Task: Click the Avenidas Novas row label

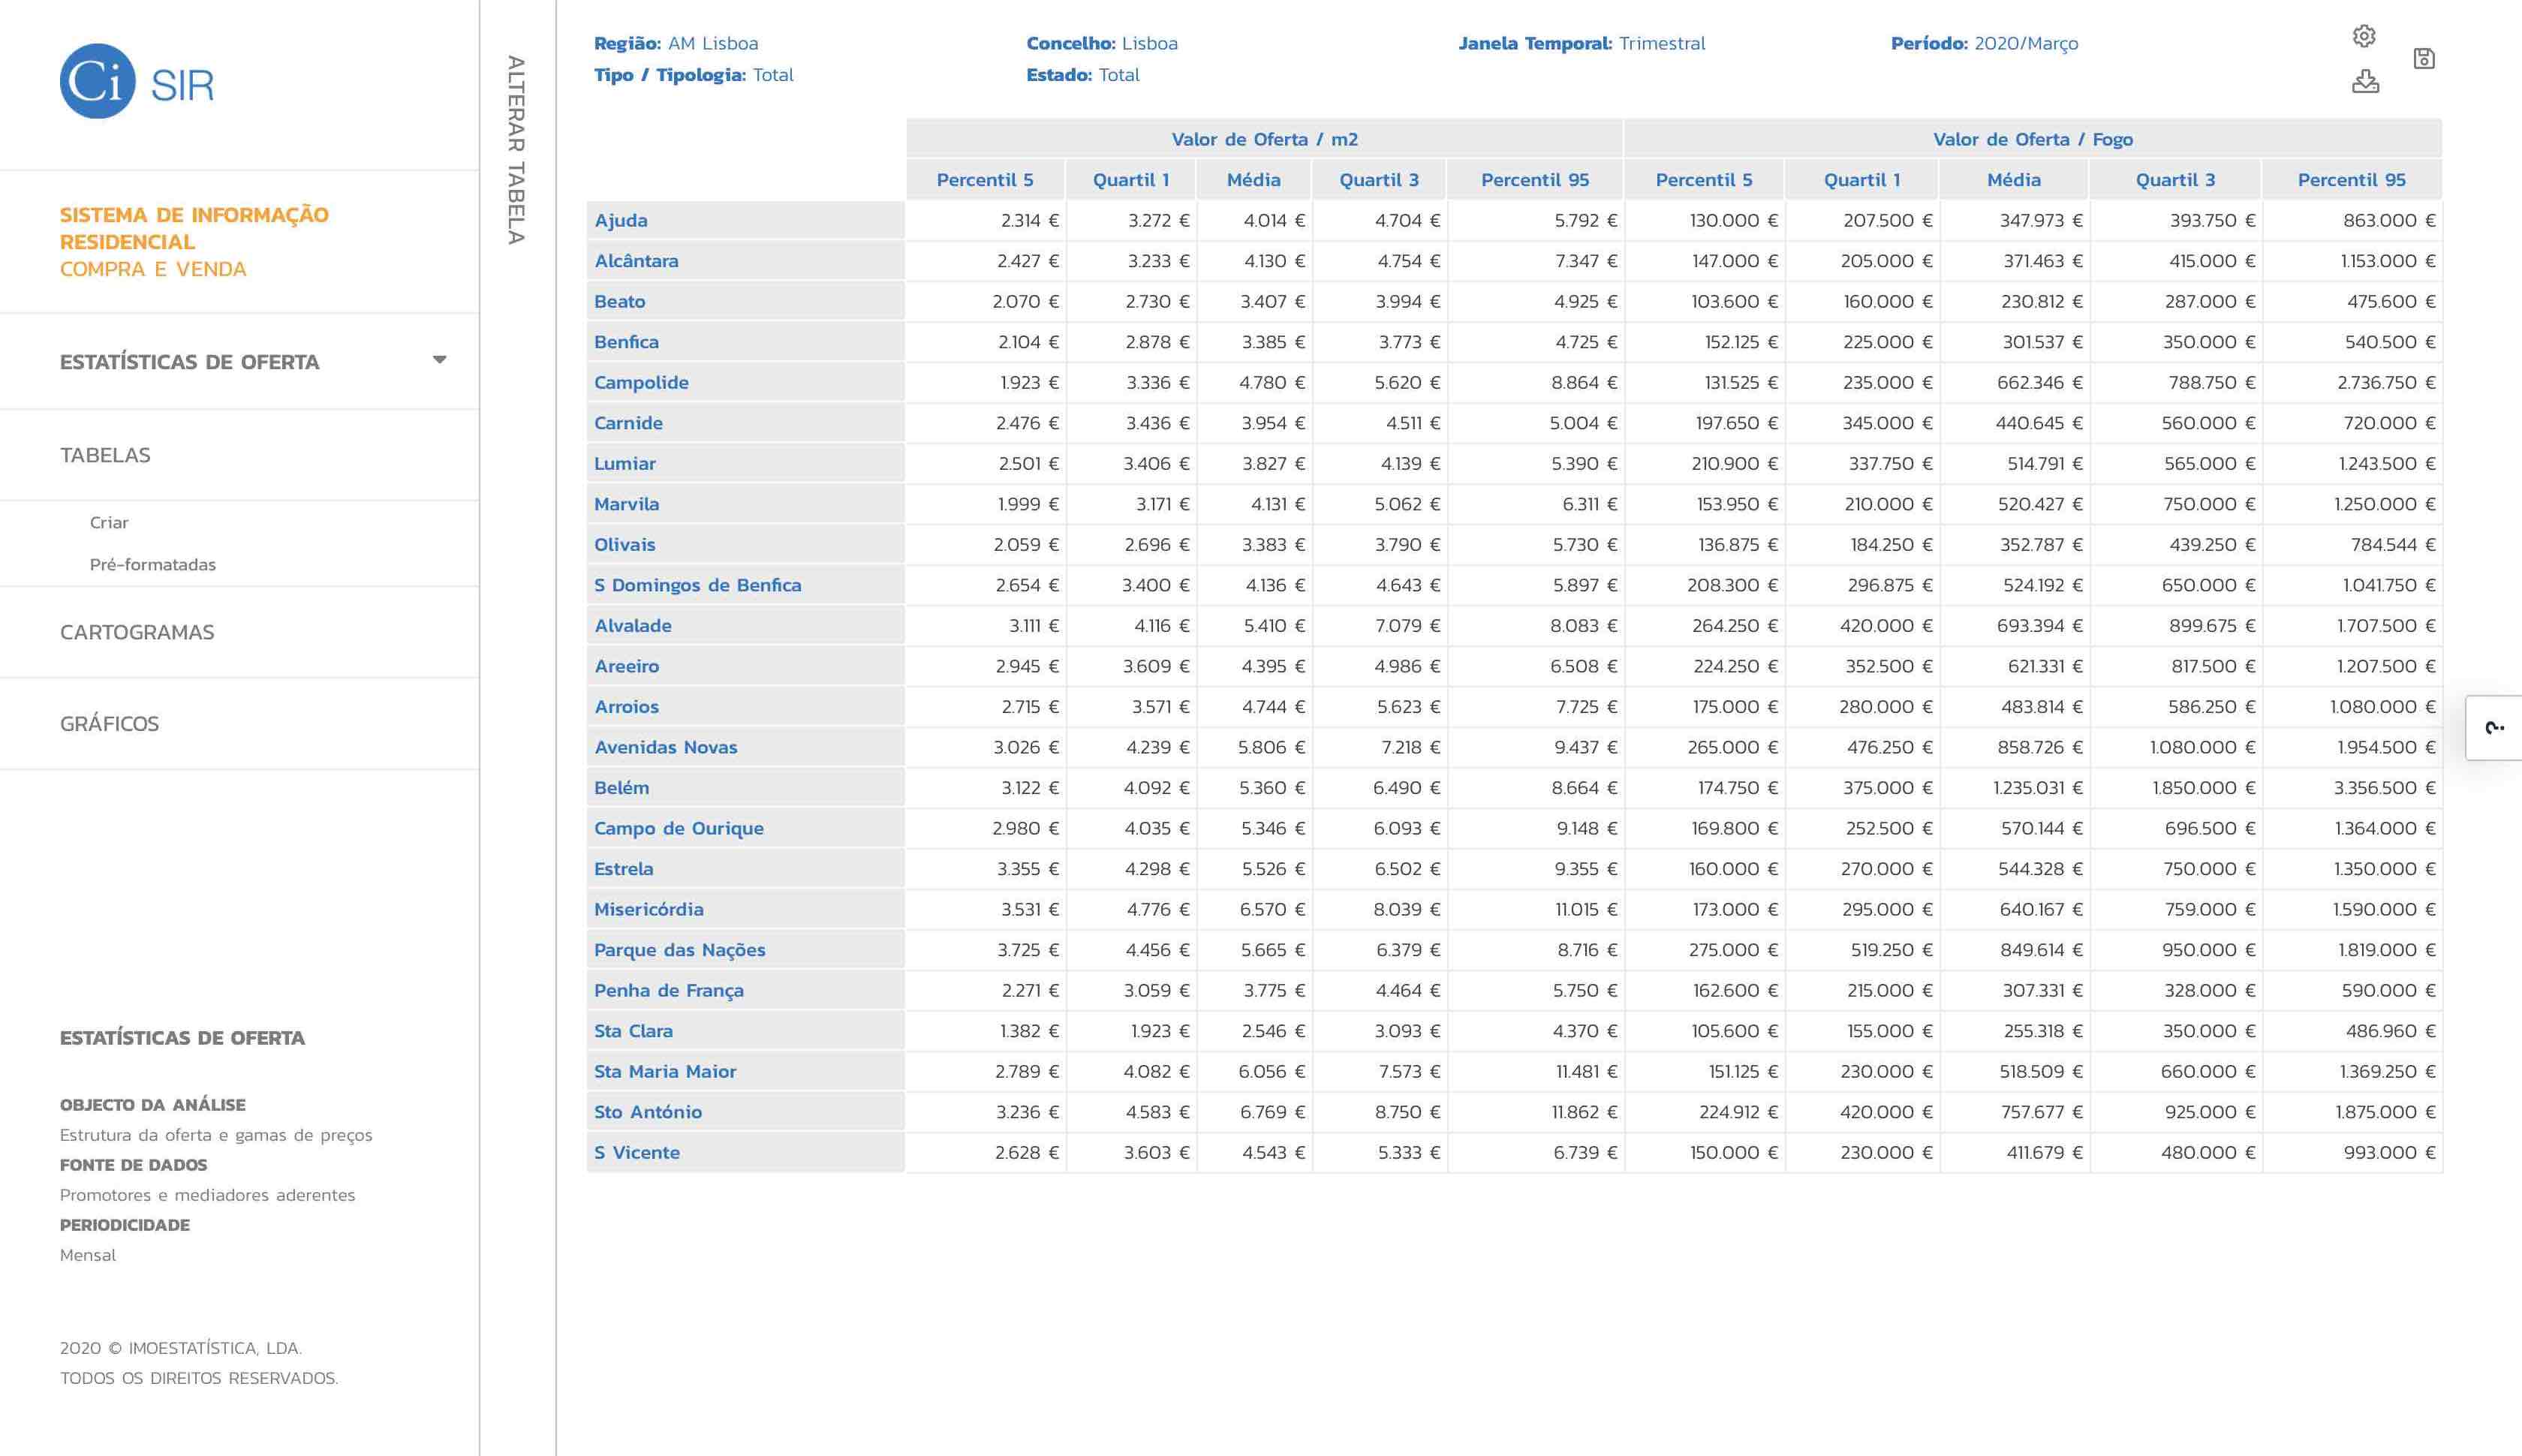Action: coord(665,747)
